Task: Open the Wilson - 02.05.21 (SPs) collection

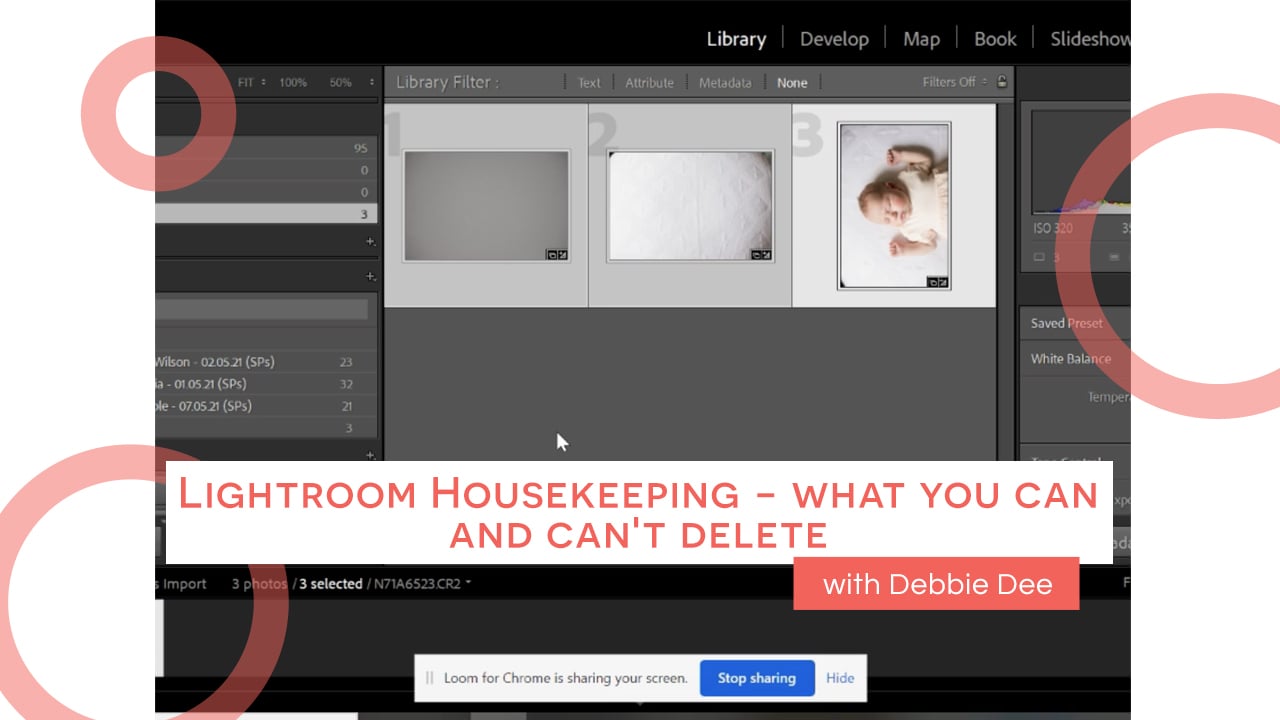Action: click(x=266, y=362)
